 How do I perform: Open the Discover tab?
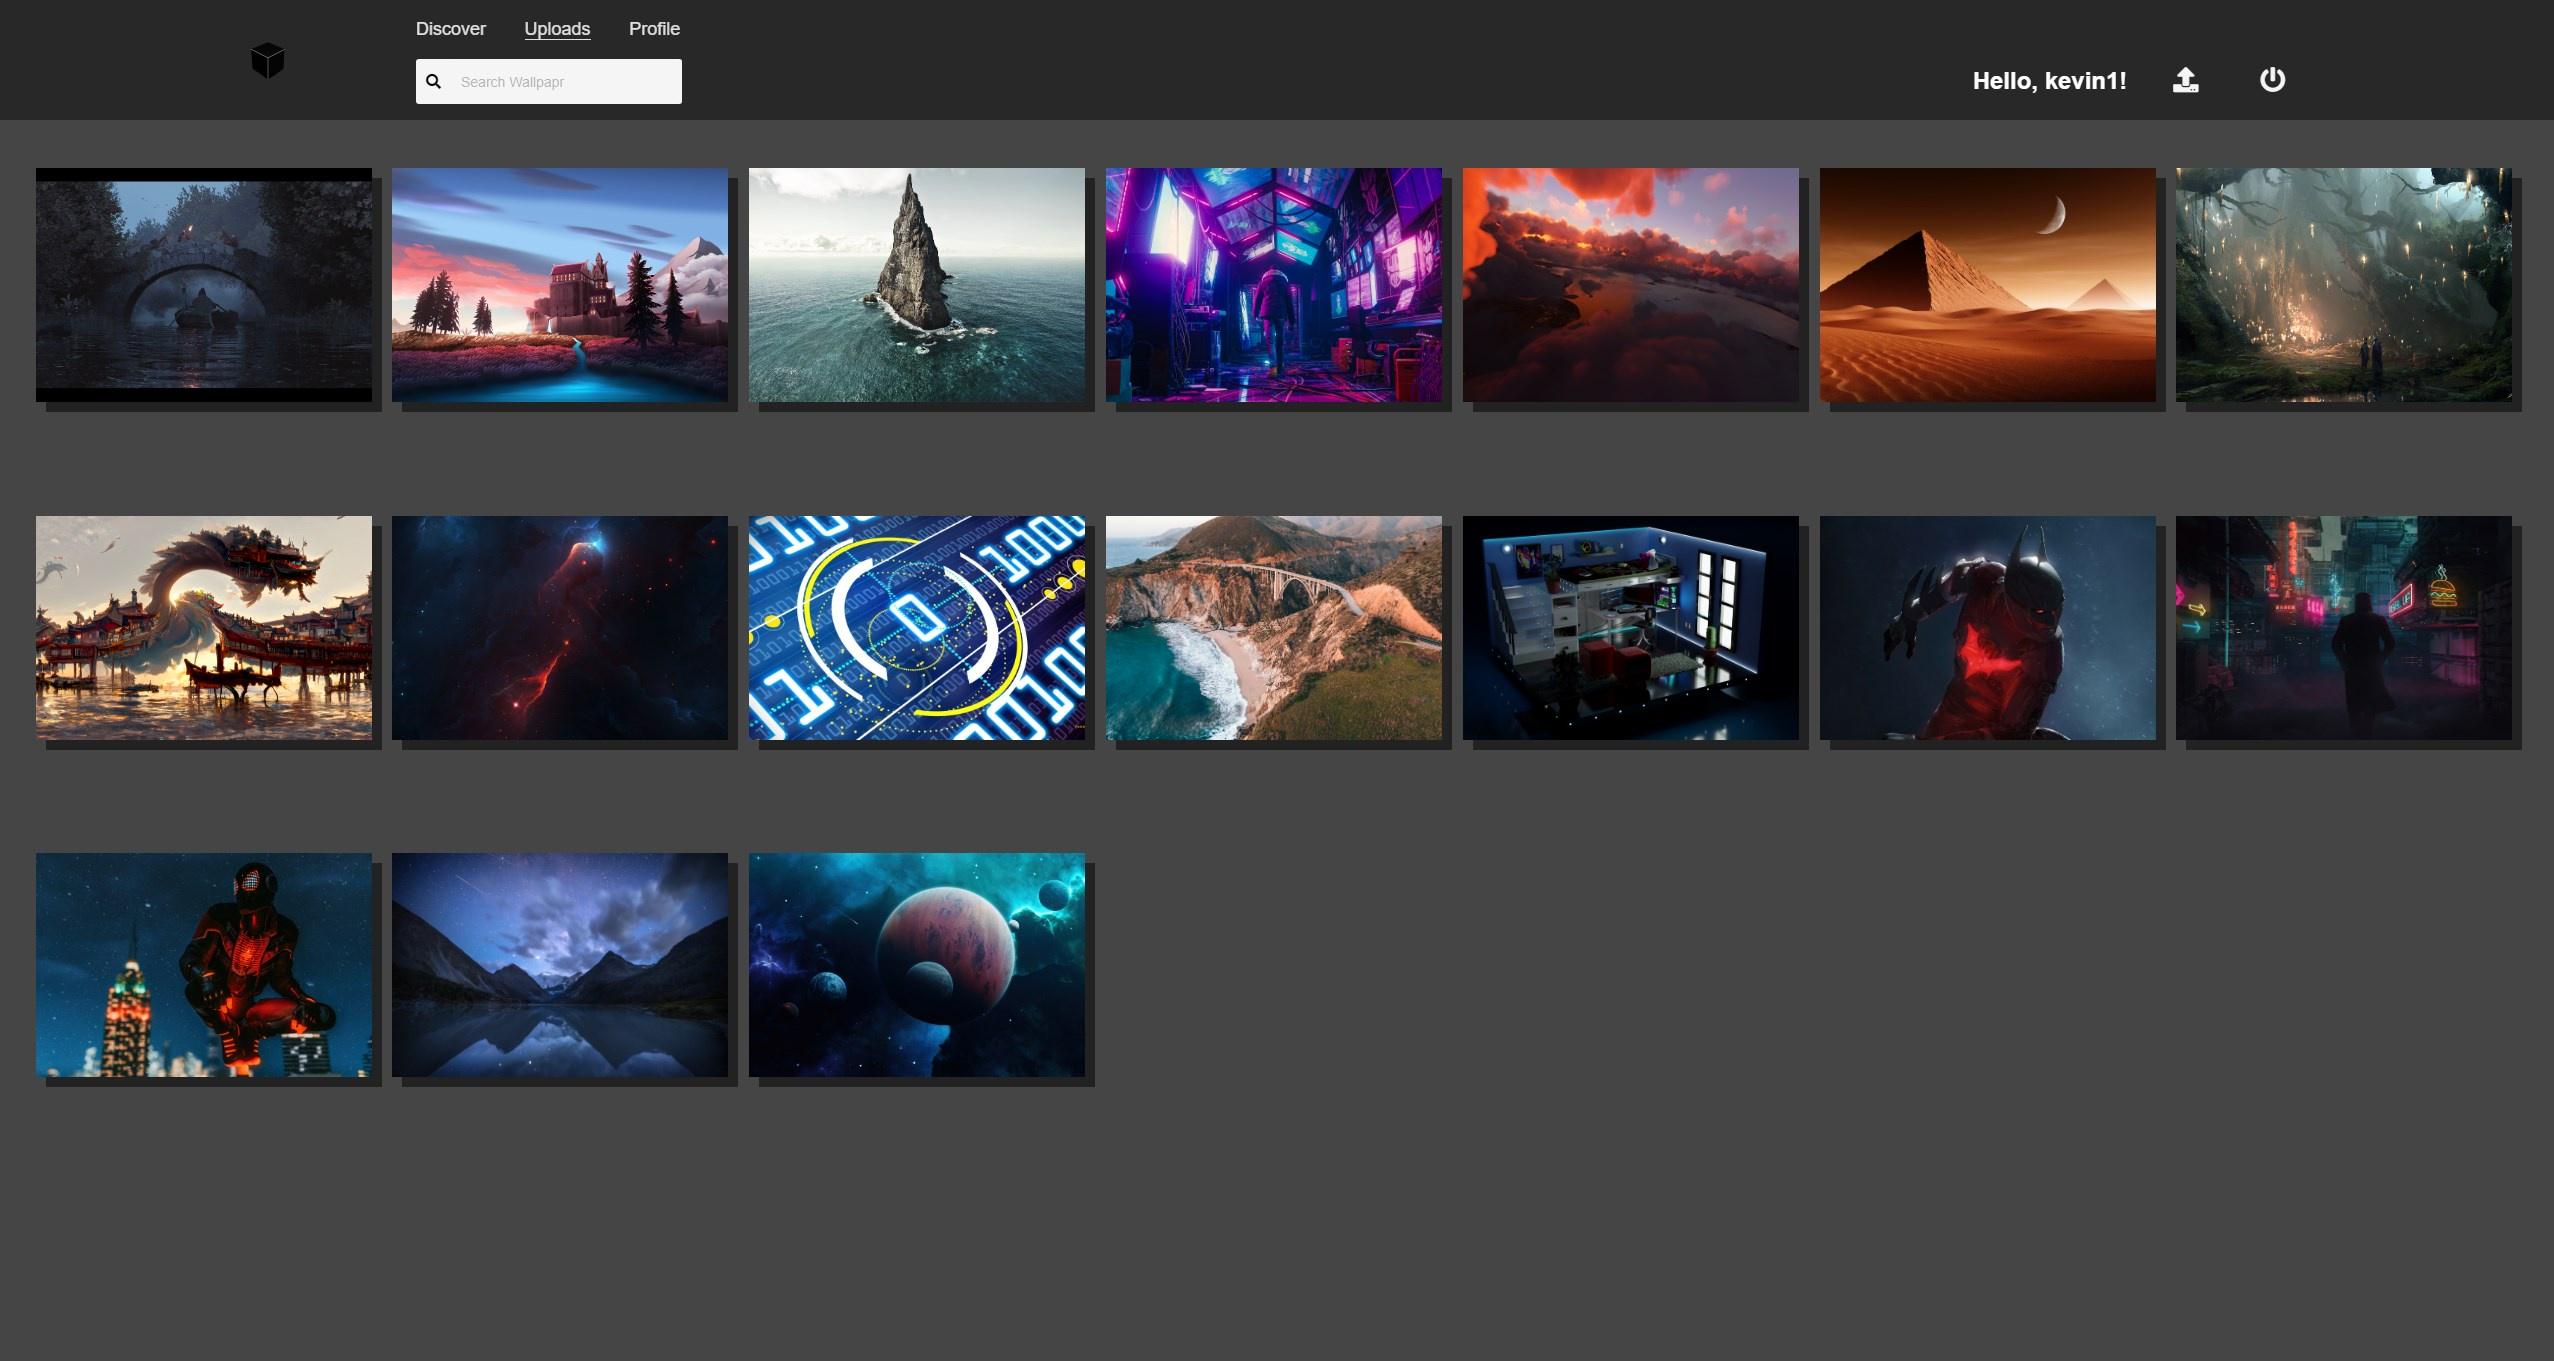click(x=450, y=29)
